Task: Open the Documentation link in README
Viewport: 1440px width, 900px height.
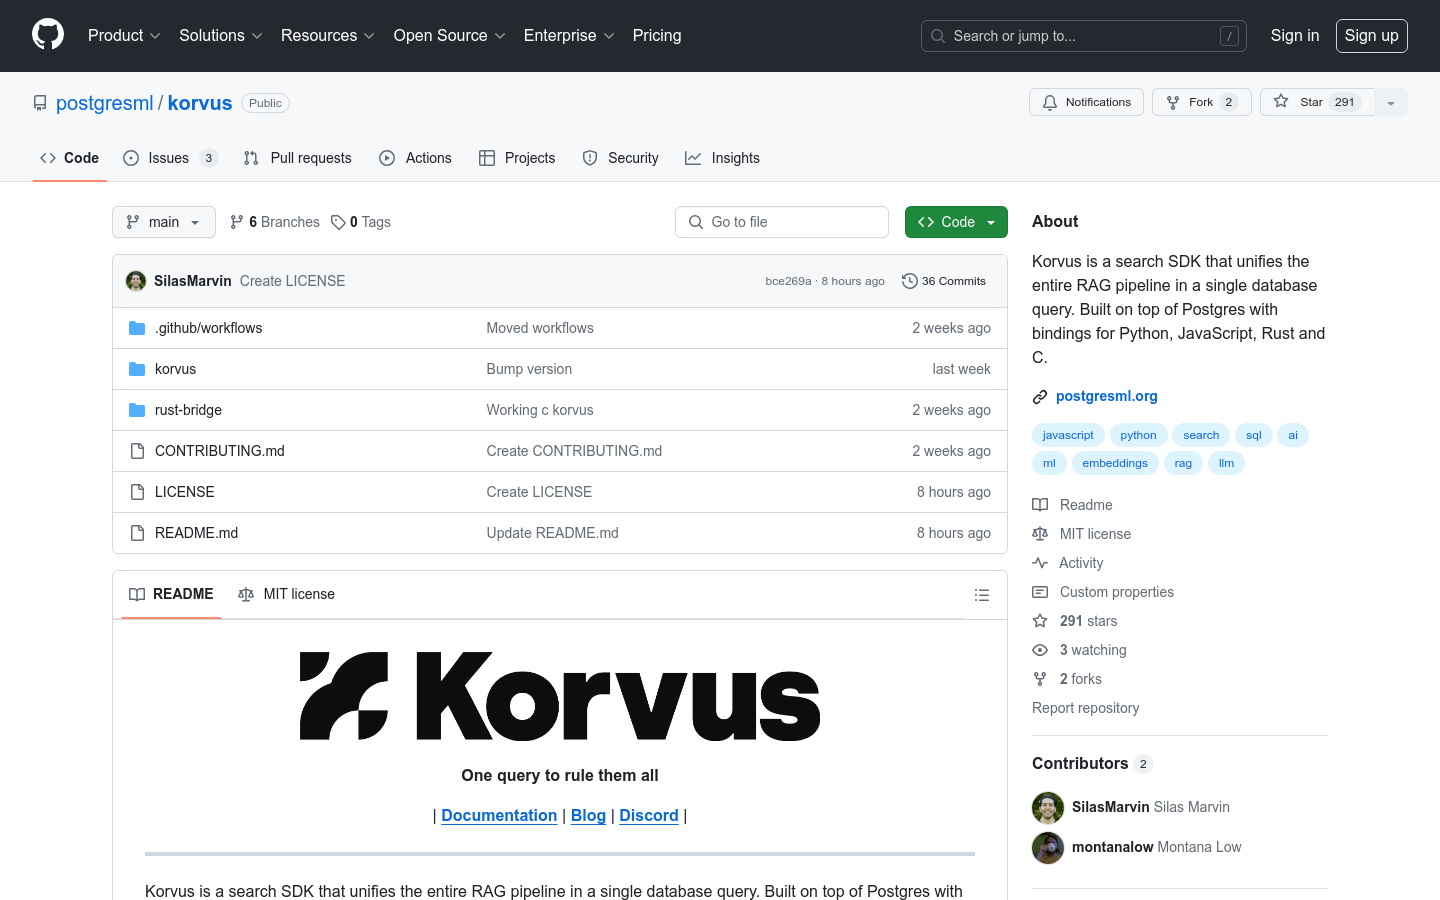Action: [499, 816]
